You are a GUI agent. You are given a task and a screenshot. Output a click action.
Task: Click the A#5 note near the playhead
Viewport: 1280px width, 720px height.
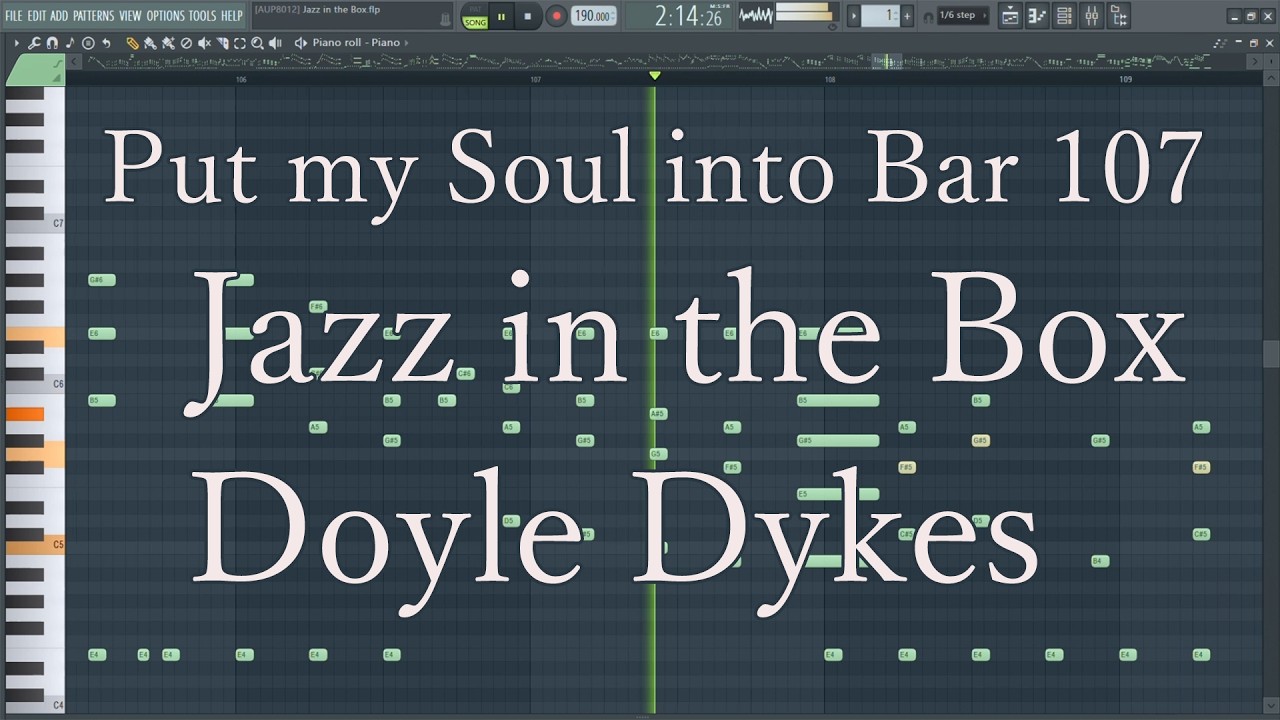pyautogui.click(x=657, y=414)
